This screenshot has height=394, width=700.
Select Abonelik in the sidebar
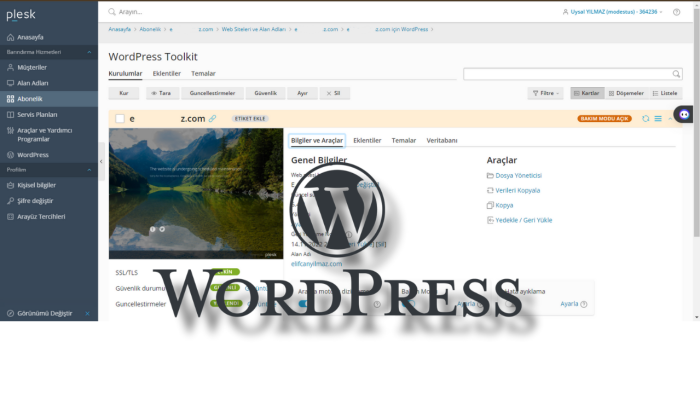coord(29,99)
